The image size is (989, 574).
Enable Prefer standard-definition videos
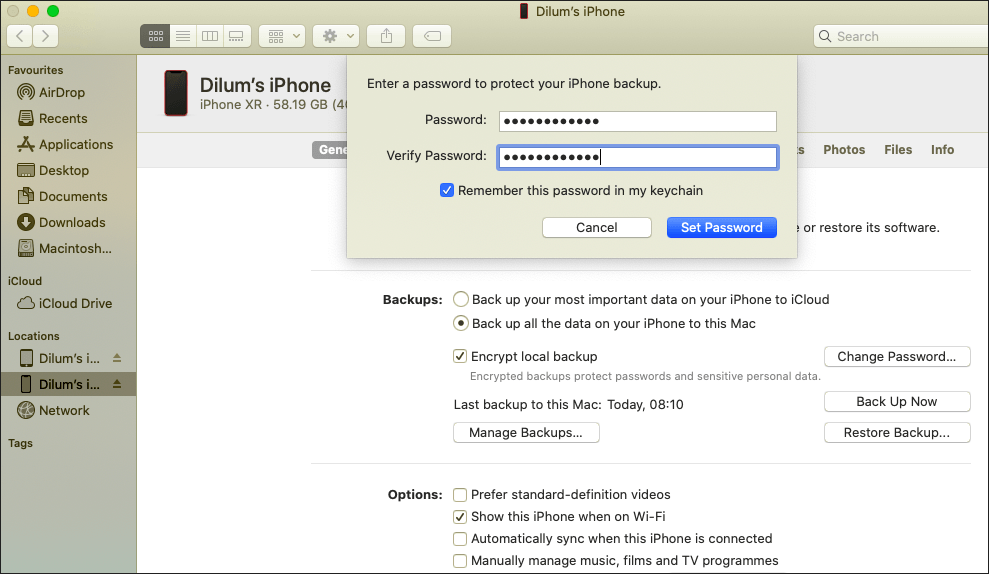460,495
